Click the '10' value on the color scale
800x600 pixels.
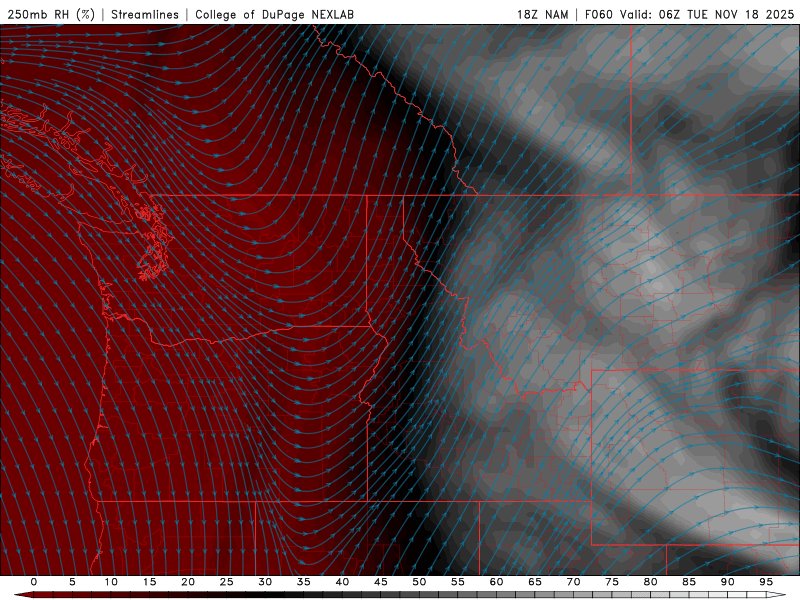(x=111, y=582)
